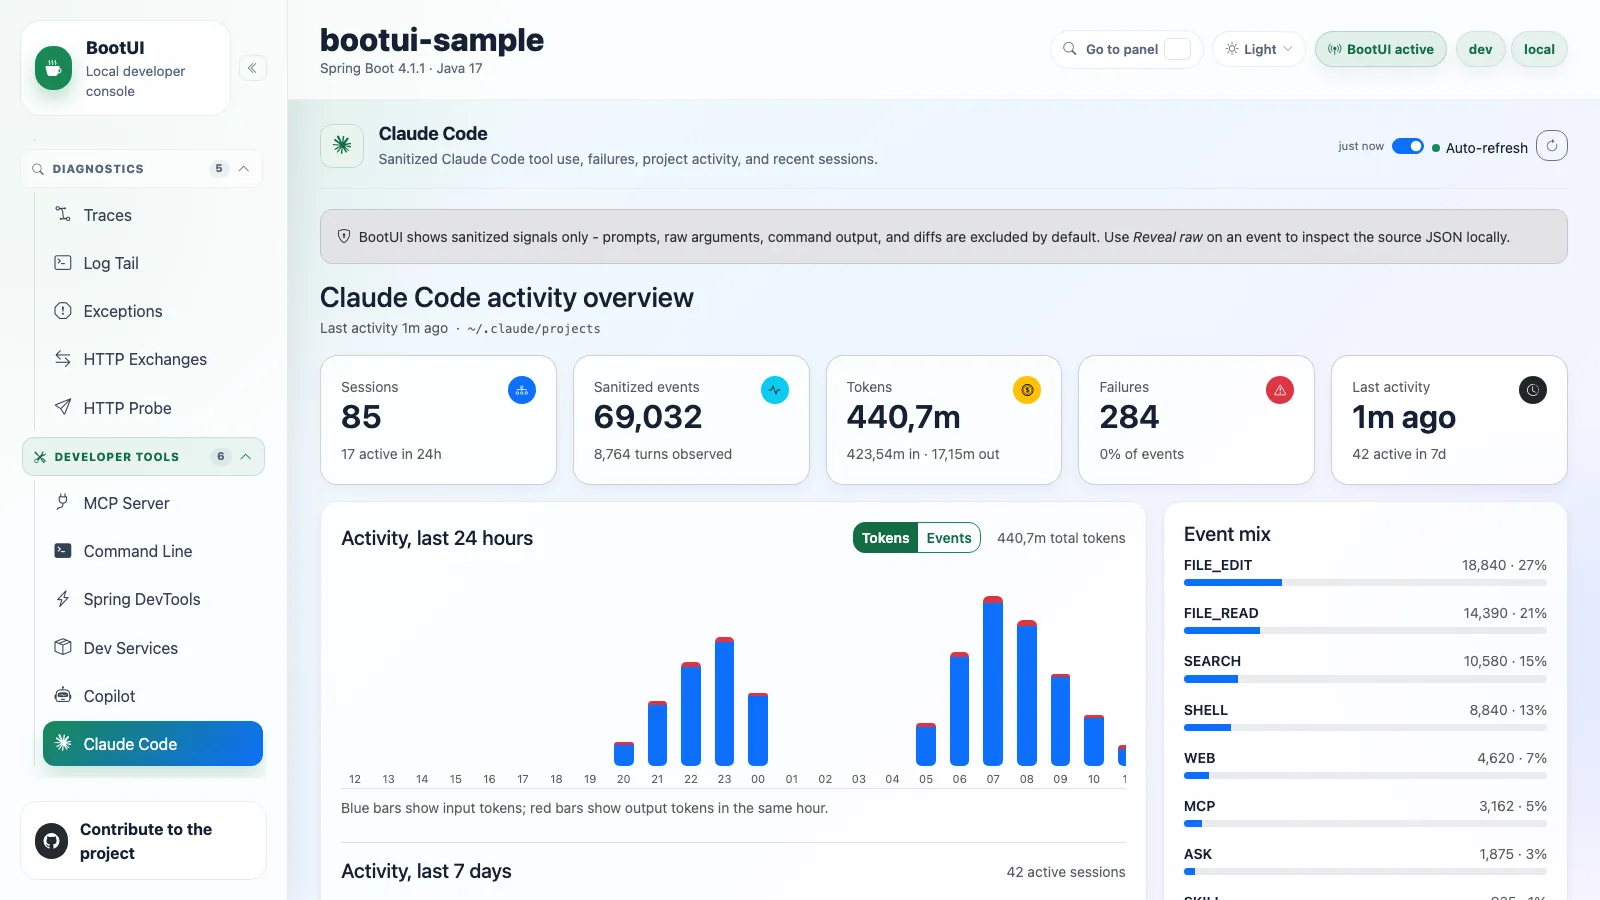The image size is (1600, 900).
Task: Click the Spring DevTools lightning icon
Action: [x=63, y=599]
